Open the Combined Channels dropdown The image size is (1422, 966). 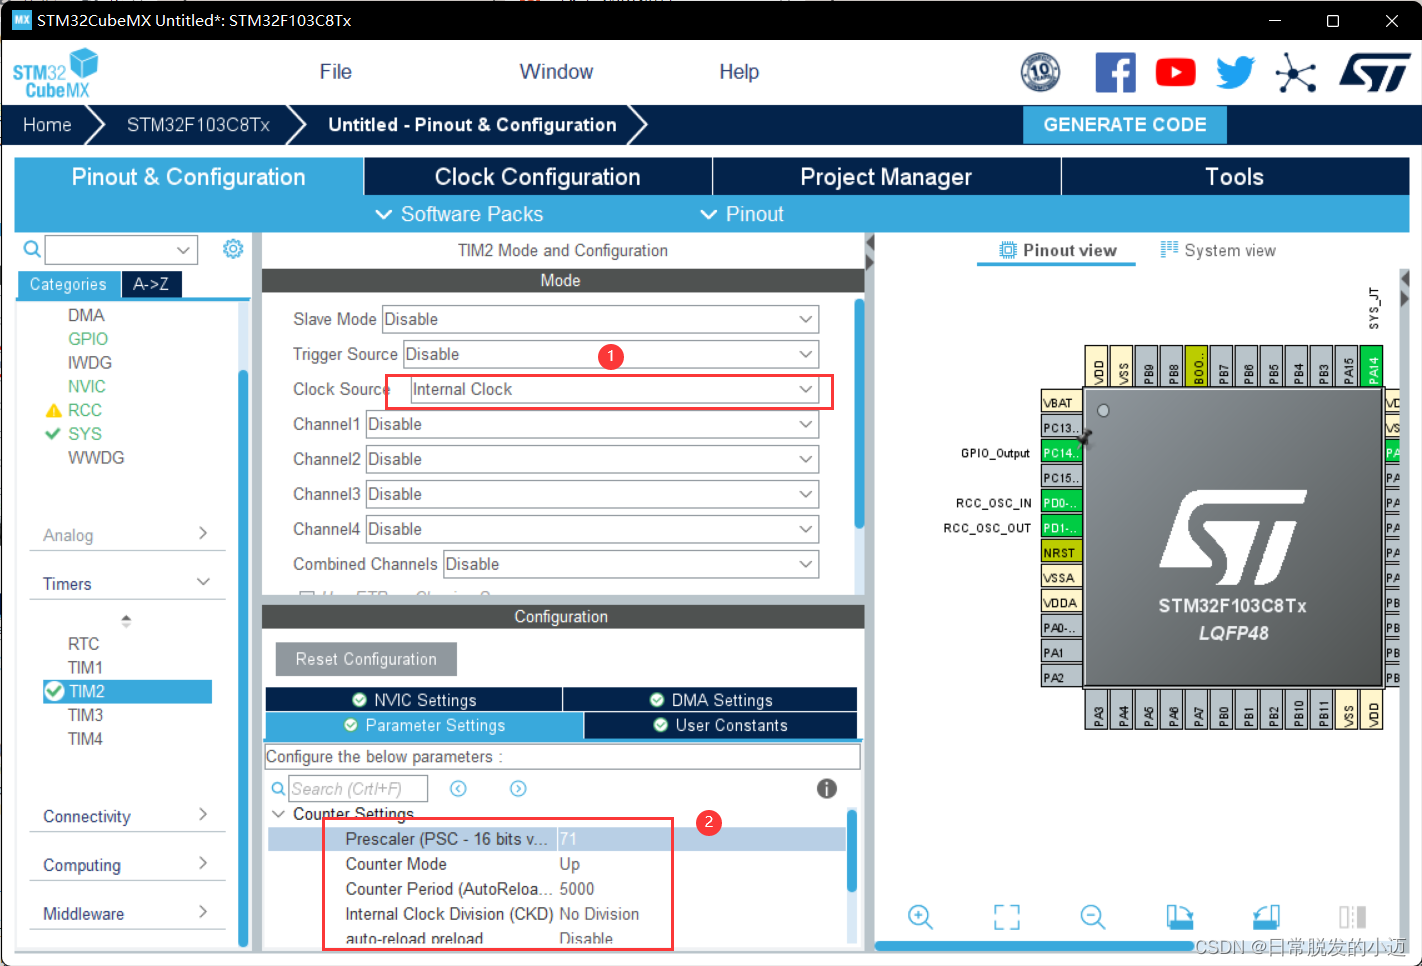631,564
